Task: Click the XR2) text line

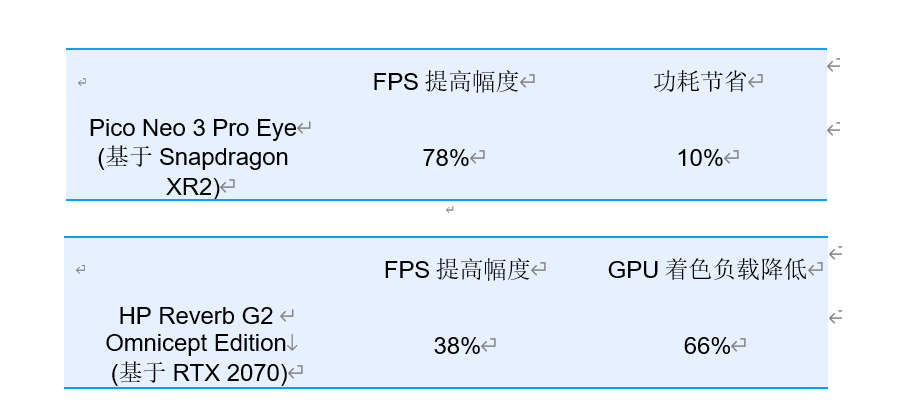Action: coord(193,187)
